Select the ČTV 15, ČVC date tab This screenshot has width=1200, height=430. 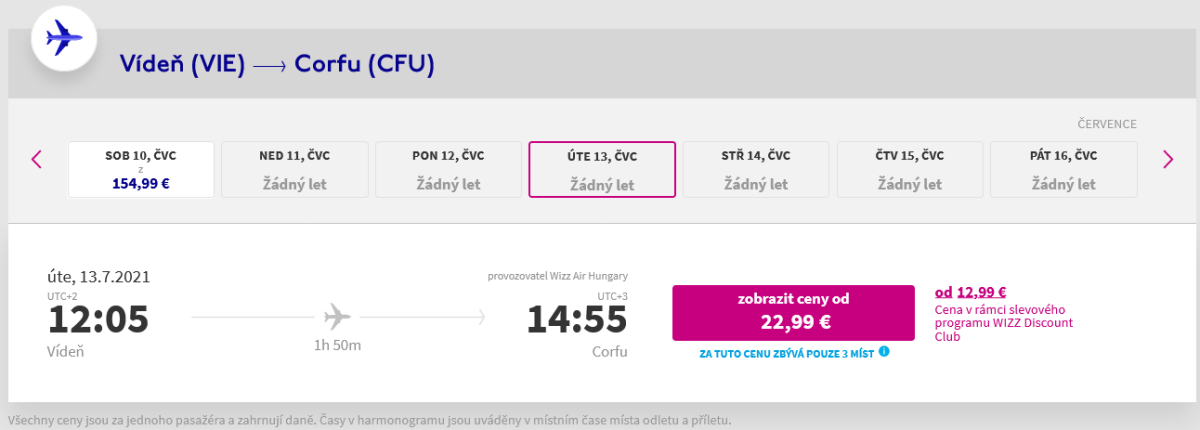click(909, 170)
